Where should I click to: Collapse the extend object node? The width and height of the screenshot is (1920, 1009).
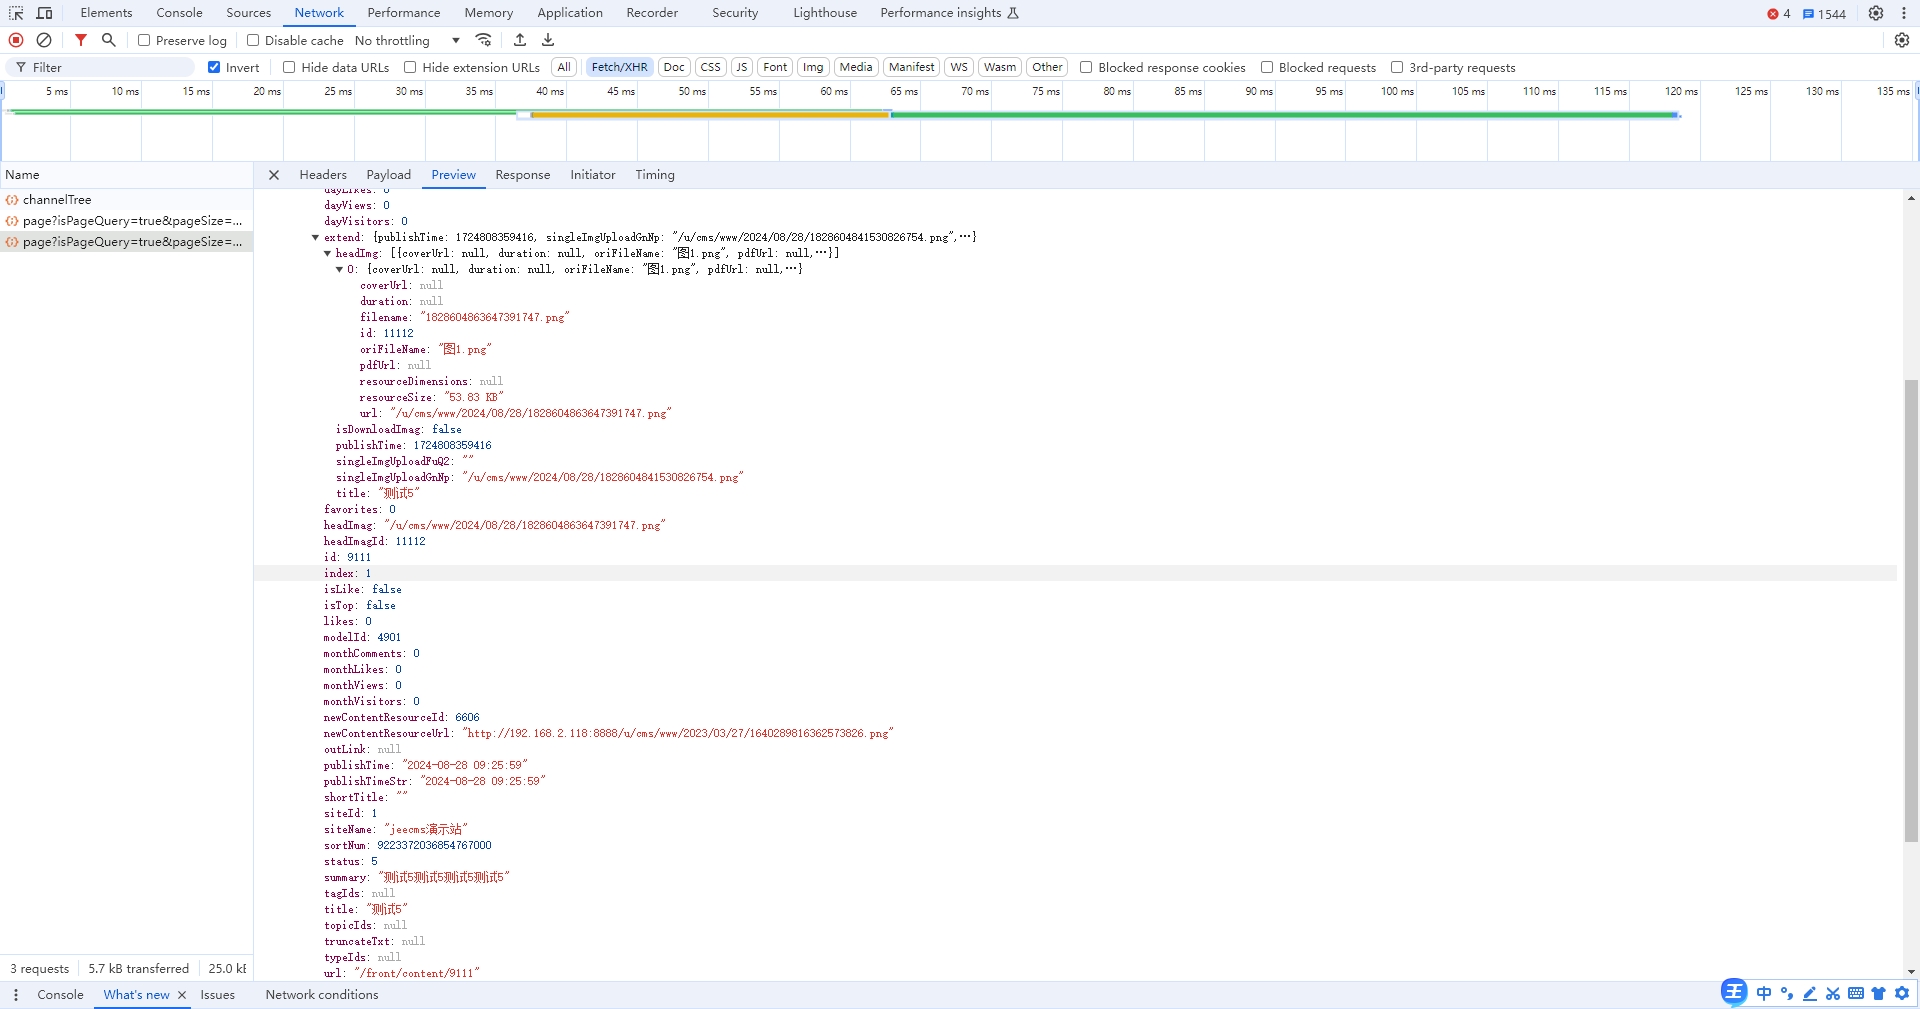tap(315, 238)
